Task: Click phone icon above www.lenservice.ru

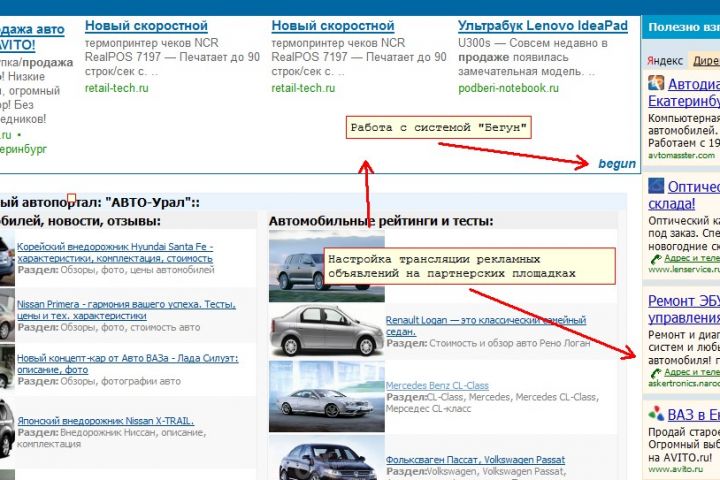Action: (x=656, y=259)
